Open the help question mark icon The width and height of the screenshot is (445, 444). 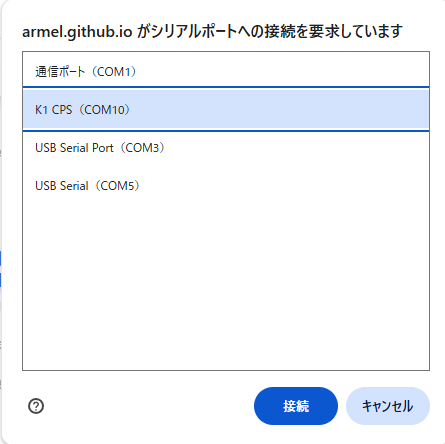click(36, 406)
